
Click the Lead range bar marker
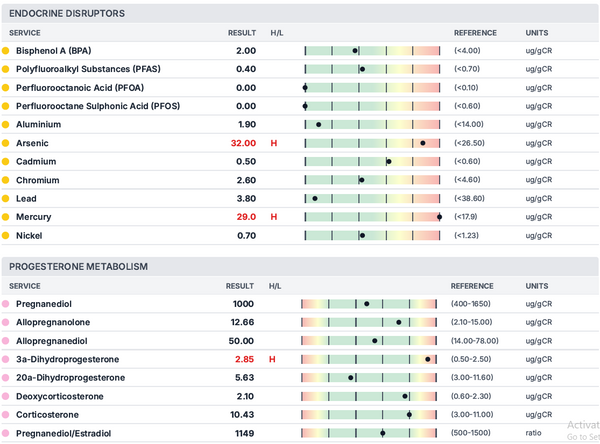[x=315, y=198]
